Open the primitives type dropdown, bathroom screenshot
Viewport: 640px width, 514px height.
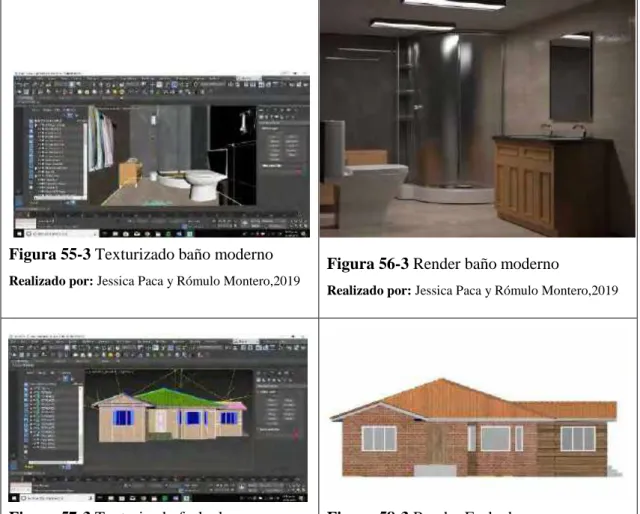click(283, 123)
